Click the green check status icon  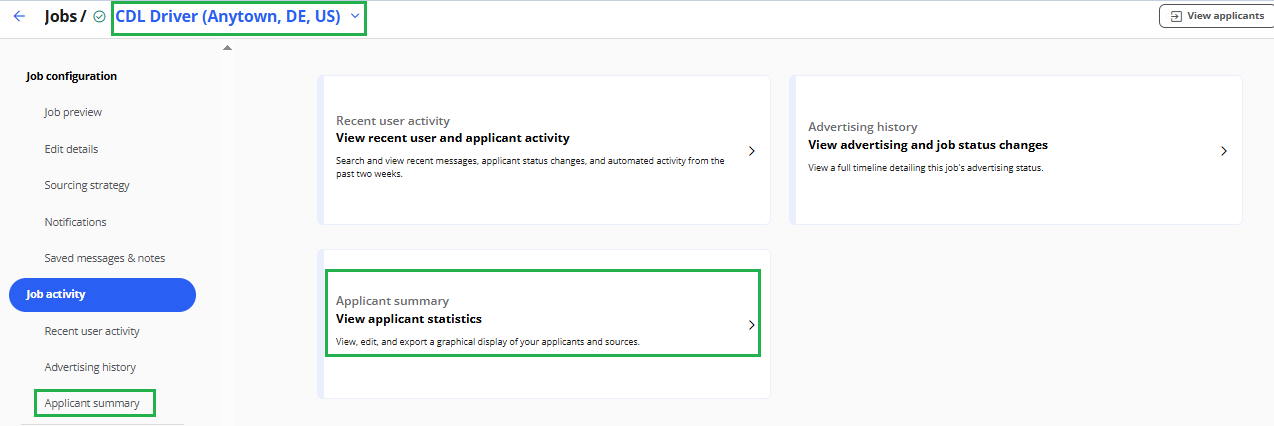pos(99,17)
